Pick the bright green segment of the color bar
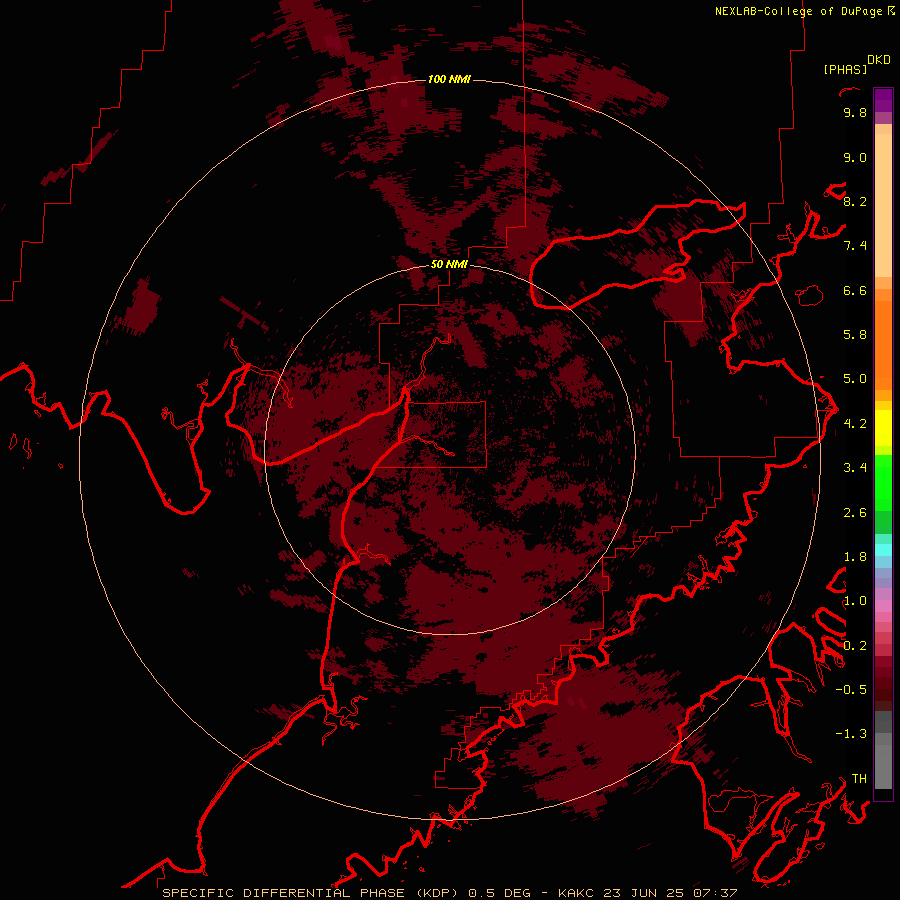 (x=883, y=484)
